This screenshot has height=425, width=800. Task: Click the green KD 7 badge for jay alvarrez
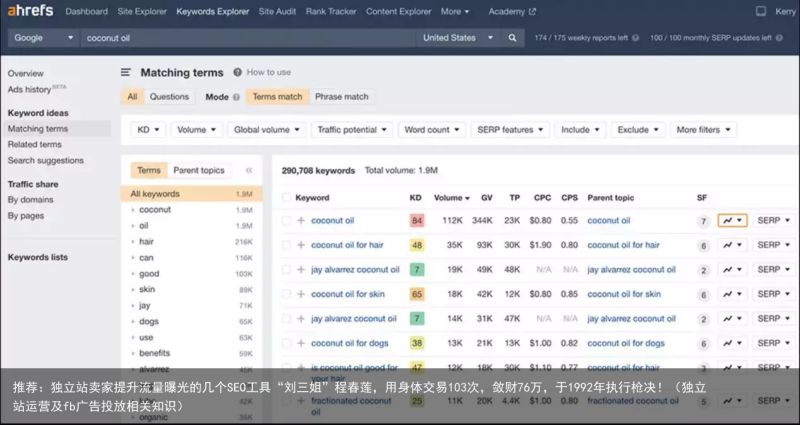[x=417, y=269]
